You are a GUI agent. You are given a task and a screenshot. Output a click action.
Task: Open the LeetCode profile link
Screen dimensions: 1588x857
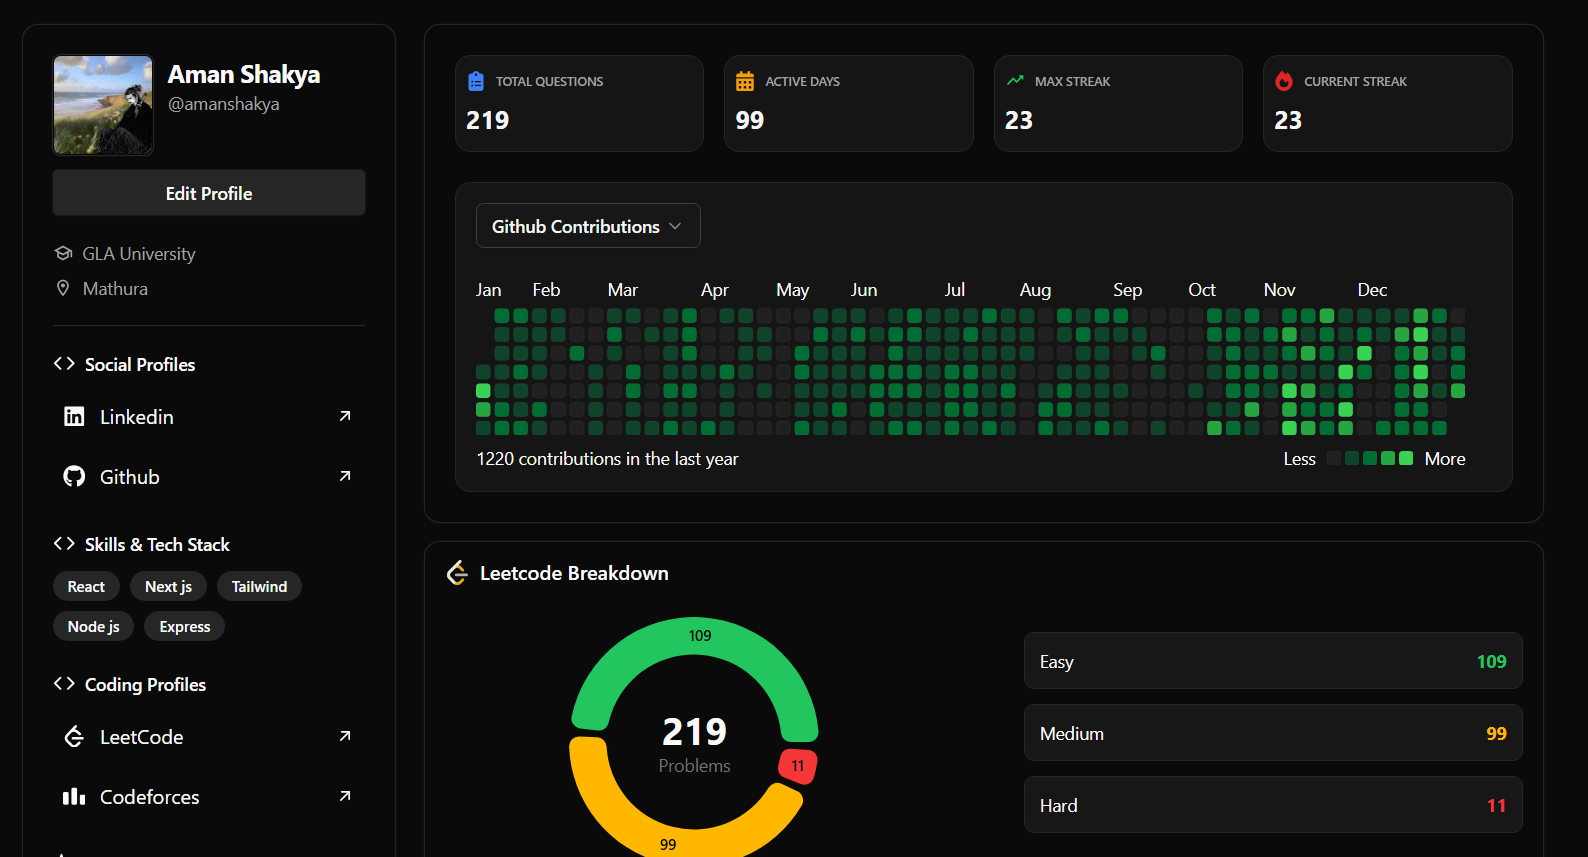[x=141, y=737]
